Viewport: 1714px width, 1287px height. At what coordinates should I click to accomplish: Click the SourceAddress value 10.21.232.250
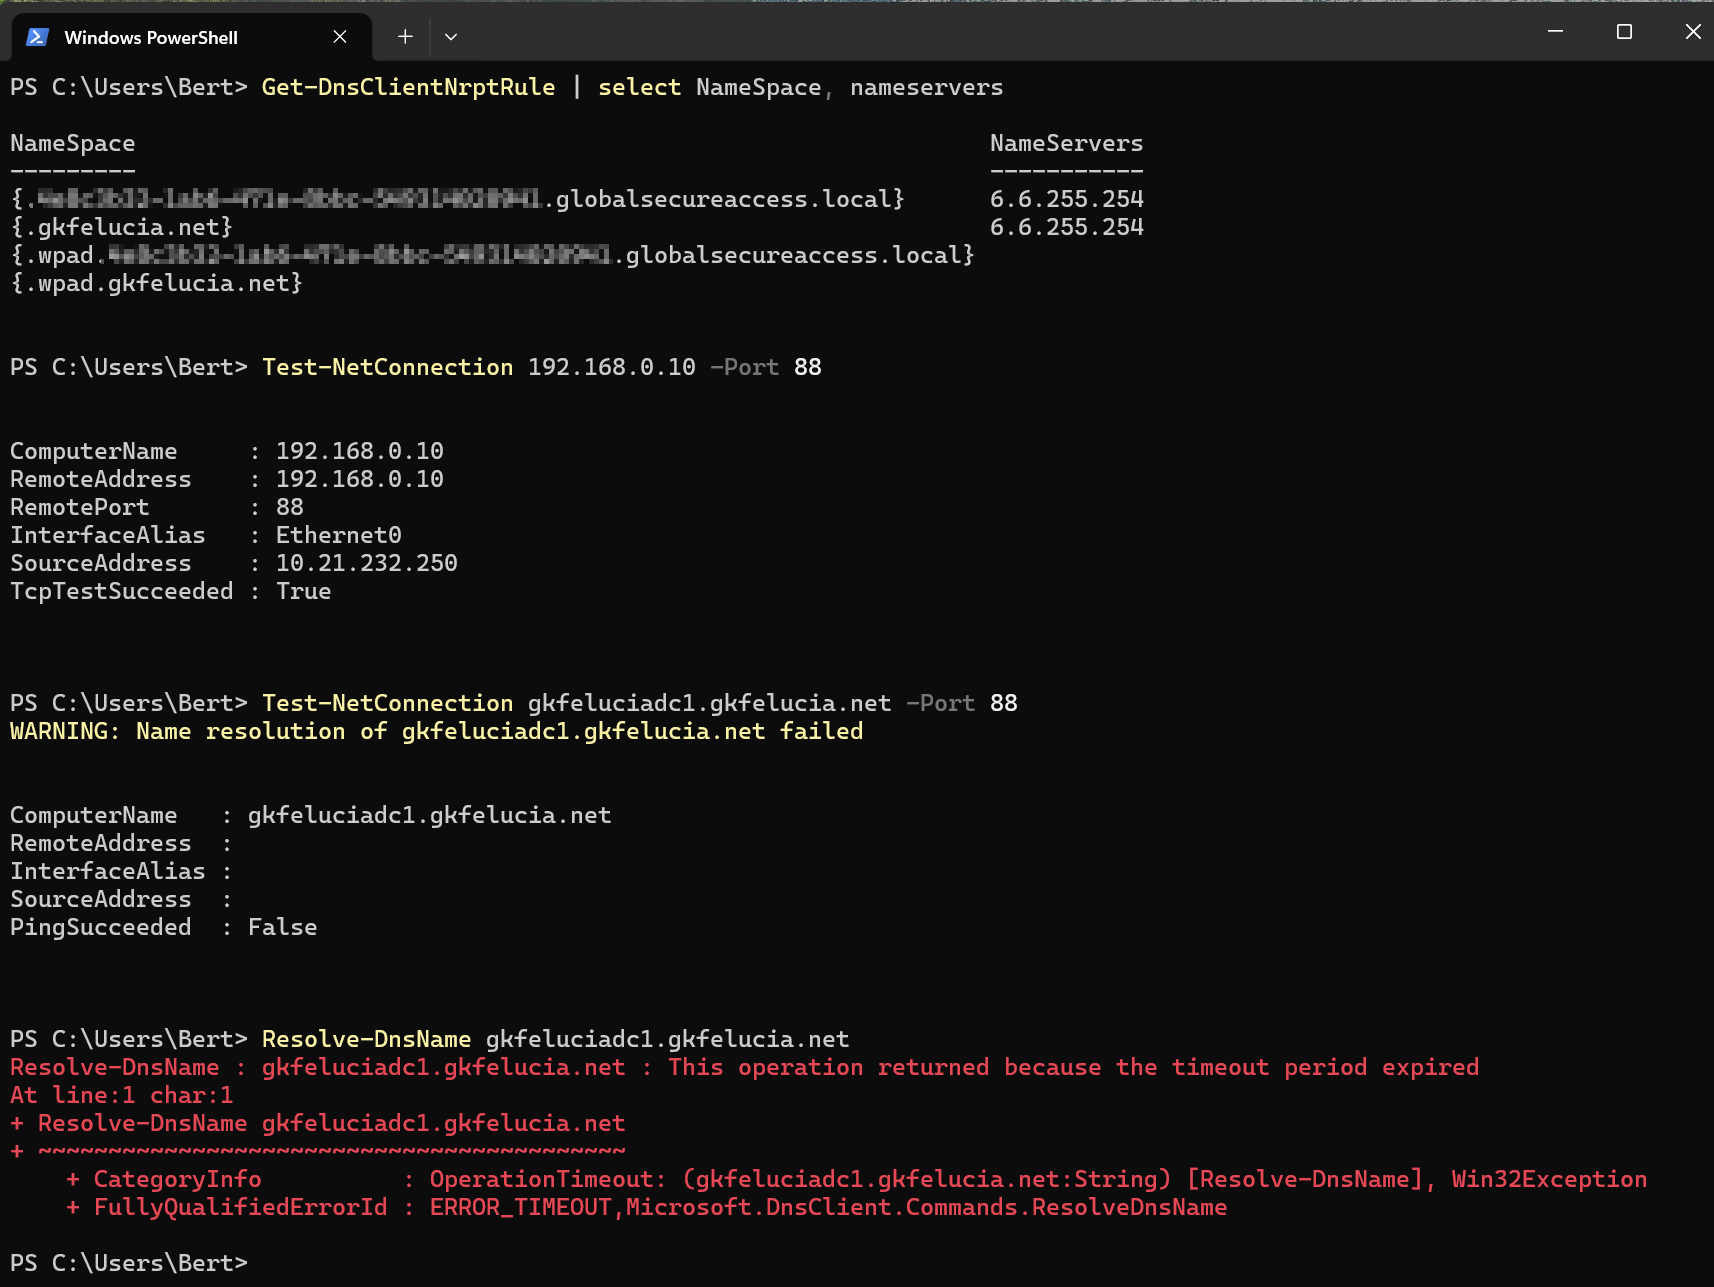[x=367, y=564]
